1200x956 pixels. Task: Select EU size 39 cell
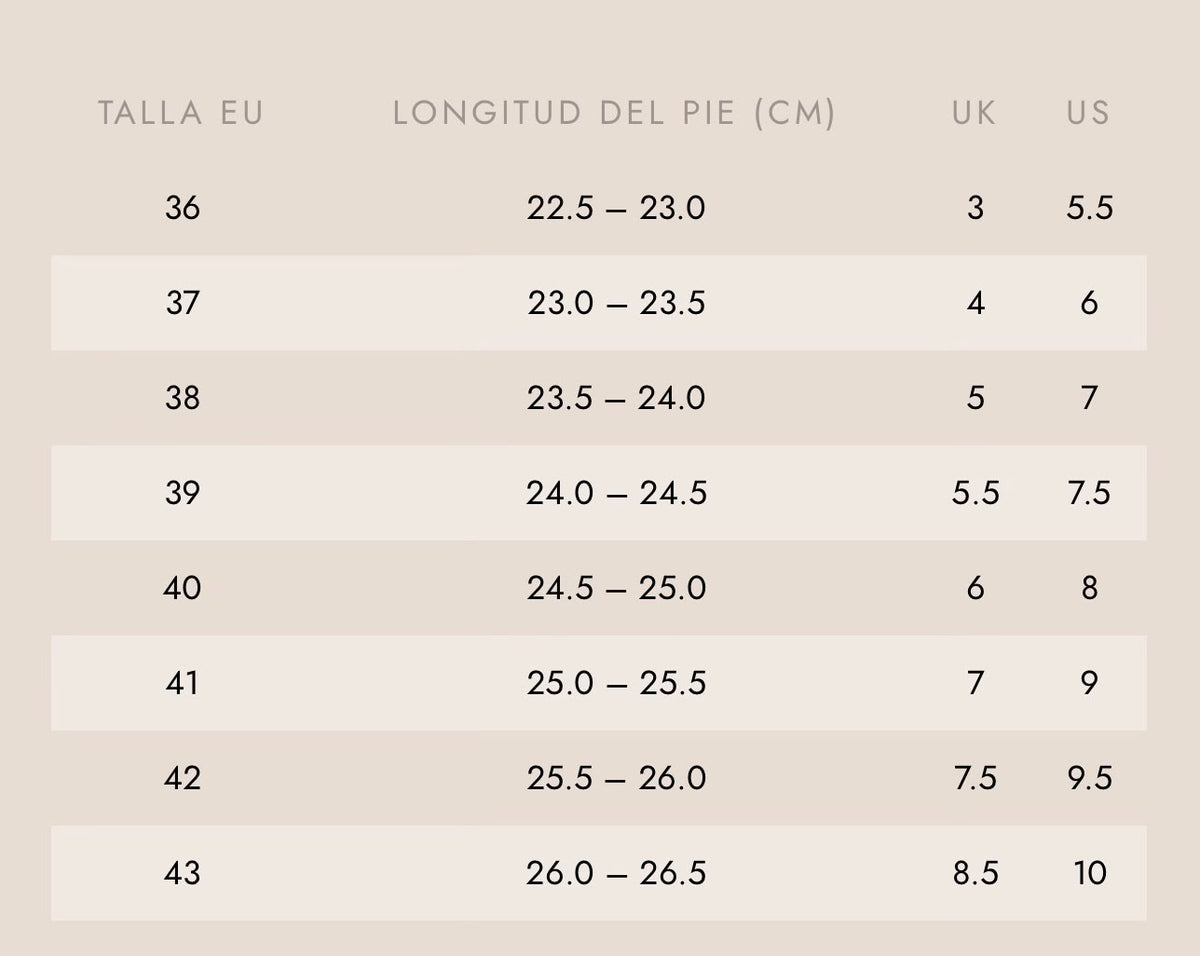coord(182,493)
